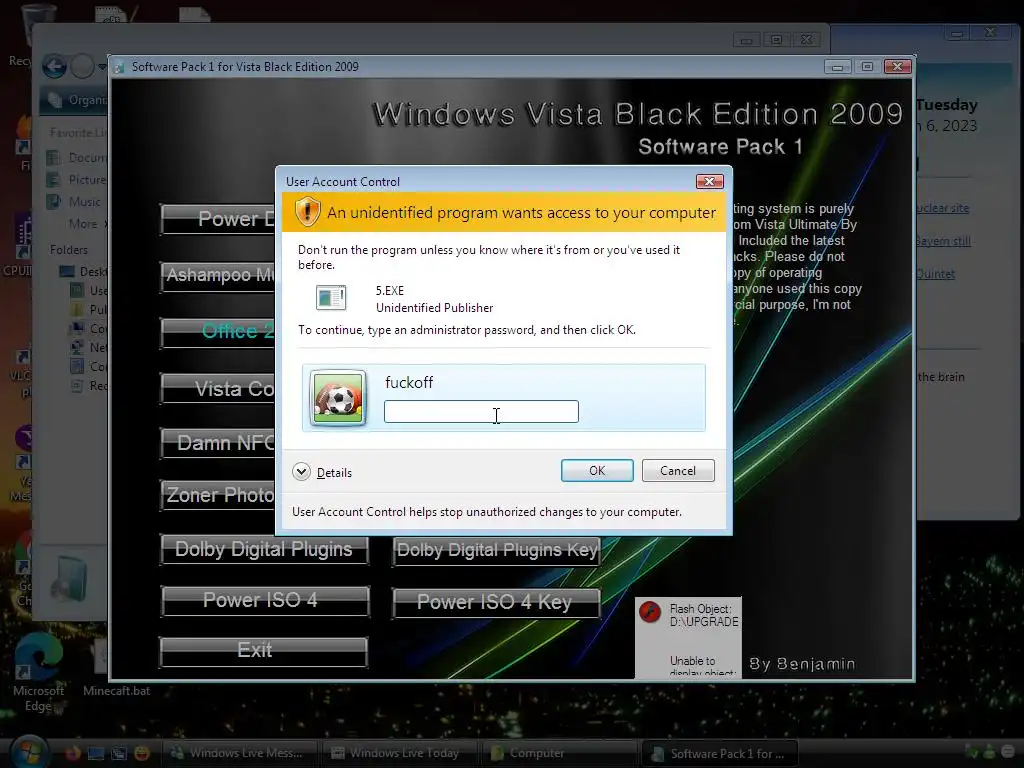Open the Power ISO 4 Key button
The width and height of the screenshot is (1024, 768).
[x=496, y=602]
